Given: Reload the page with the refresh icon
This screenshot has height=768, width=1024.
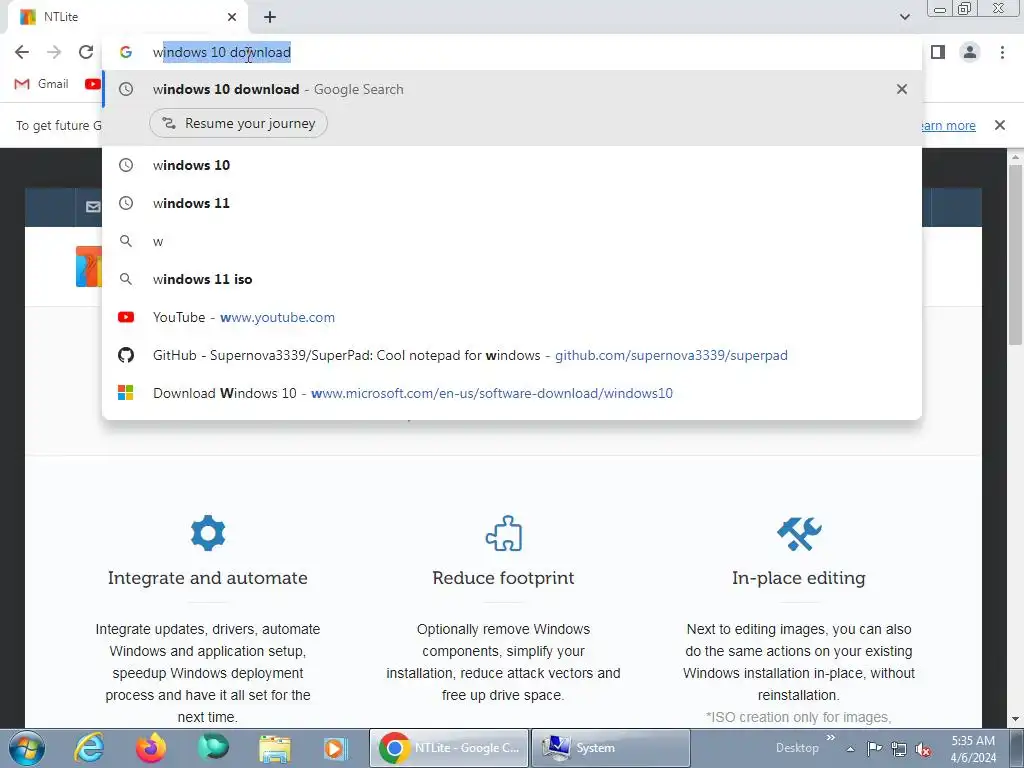Looking at the screenshot, I should pos(86,52).
